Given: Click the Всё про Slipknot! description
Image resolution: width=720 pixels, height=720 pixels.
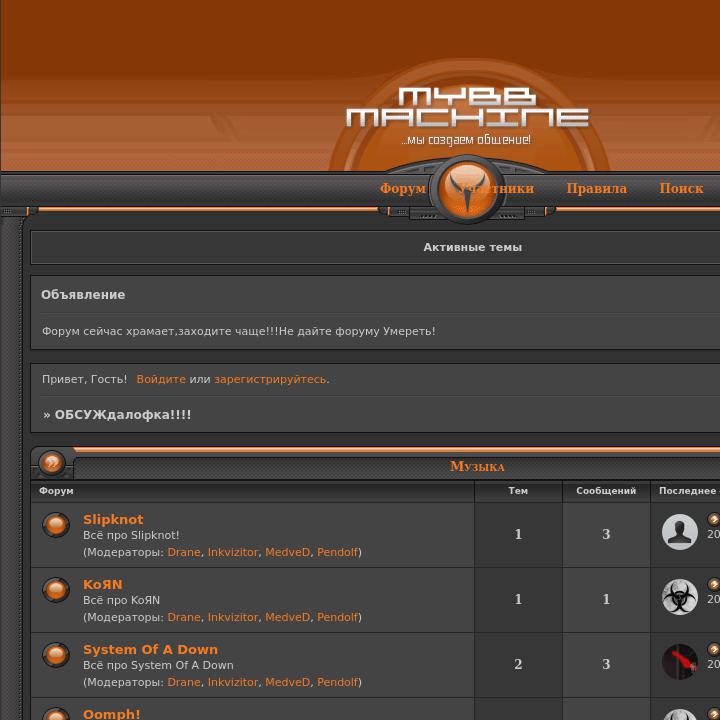Looking at the screenshot, I should [131, 535].
